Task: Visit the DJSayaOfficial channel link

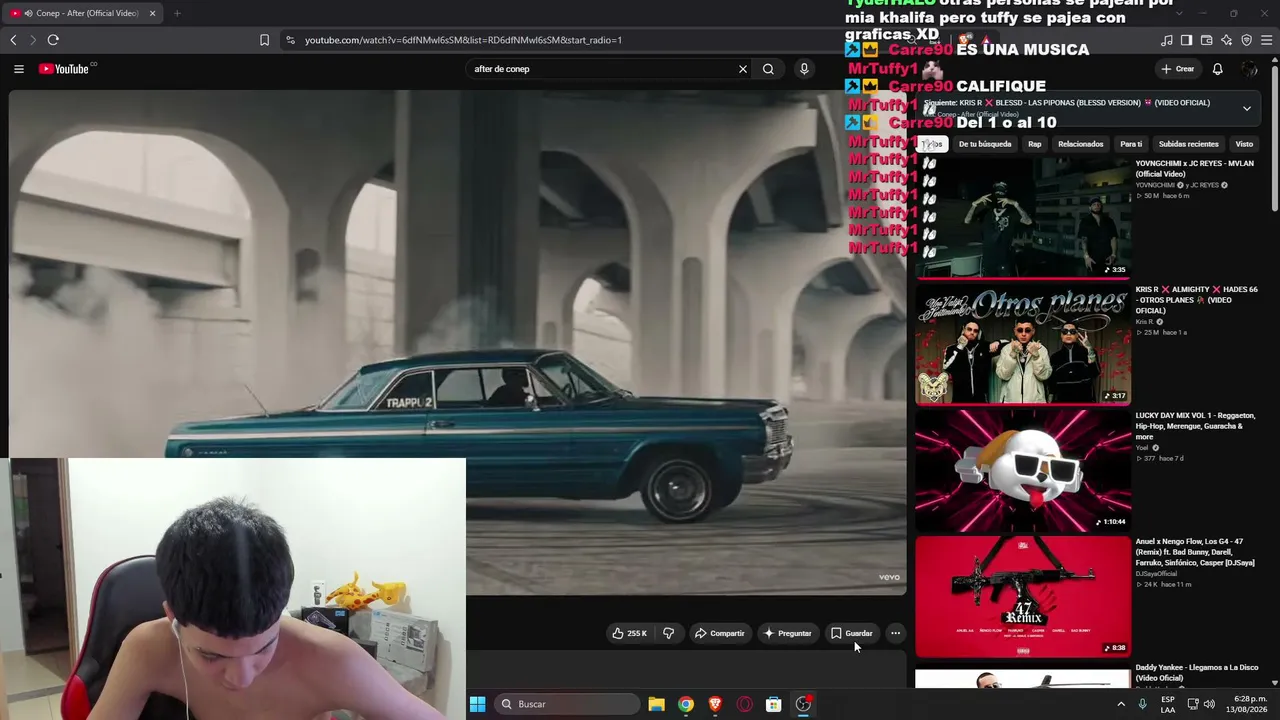Action: point(1156,574)
